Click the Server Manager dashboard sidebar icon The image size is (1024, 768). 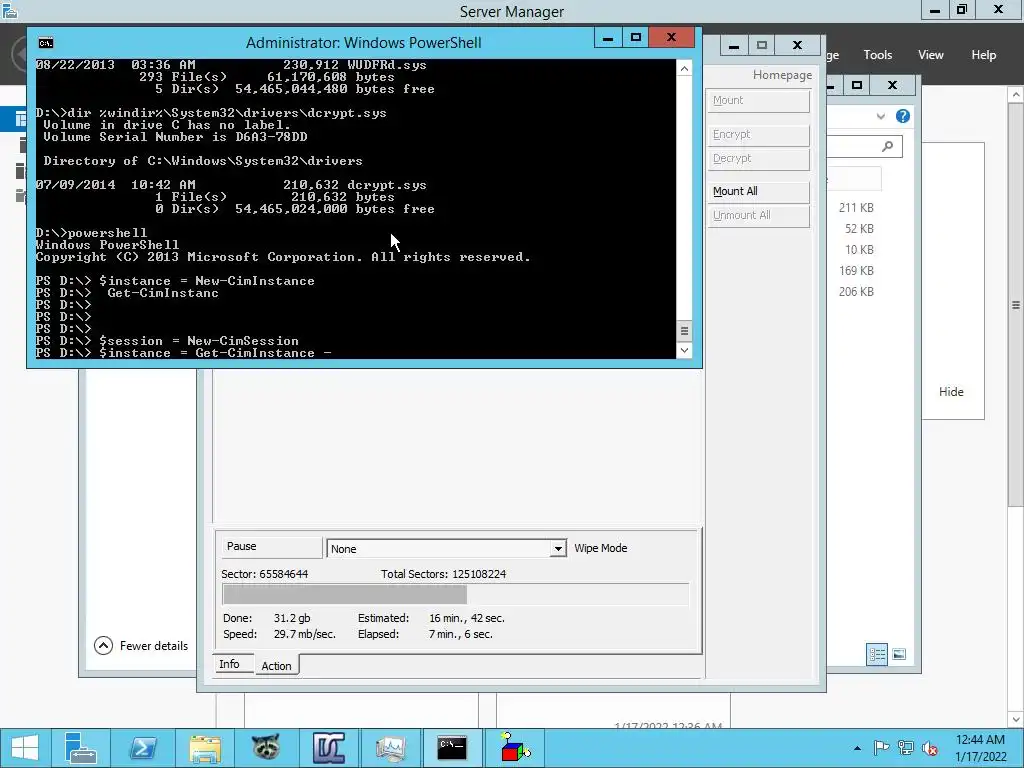(21, 119)
